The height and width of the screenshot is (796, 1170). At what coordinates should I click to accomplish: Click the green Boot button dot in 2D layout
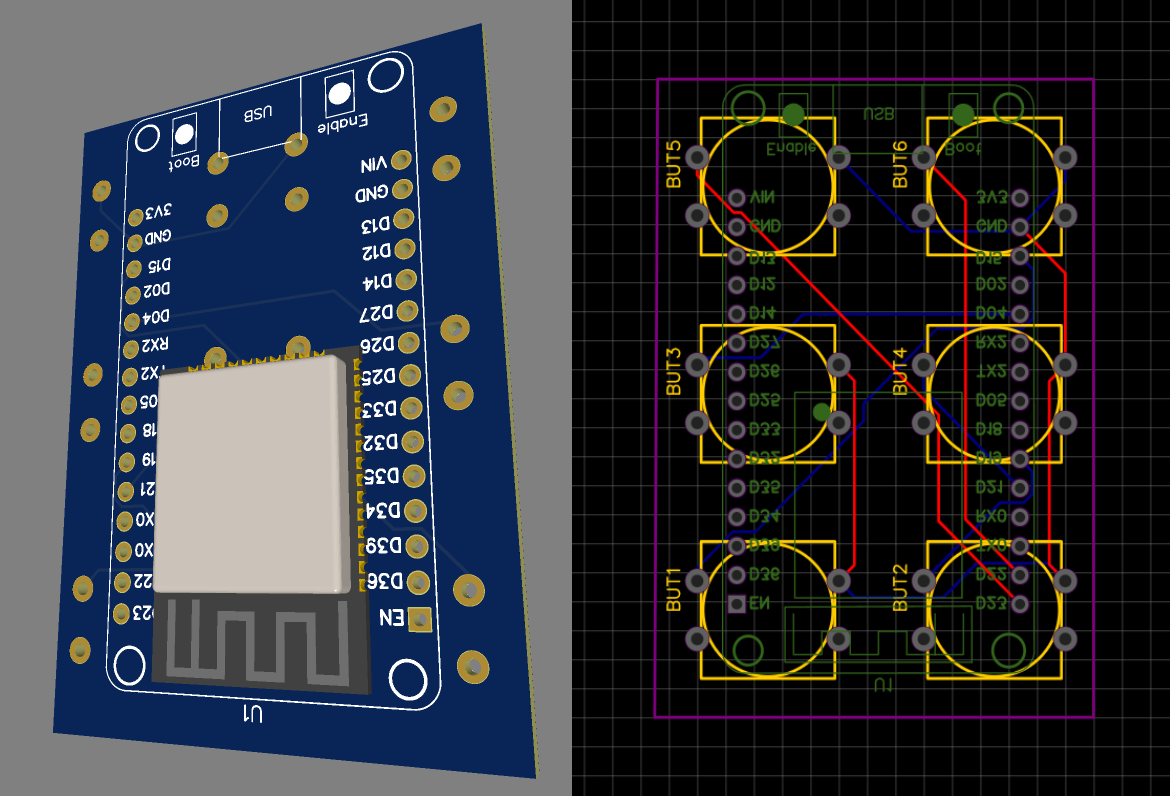pos(963,114)
